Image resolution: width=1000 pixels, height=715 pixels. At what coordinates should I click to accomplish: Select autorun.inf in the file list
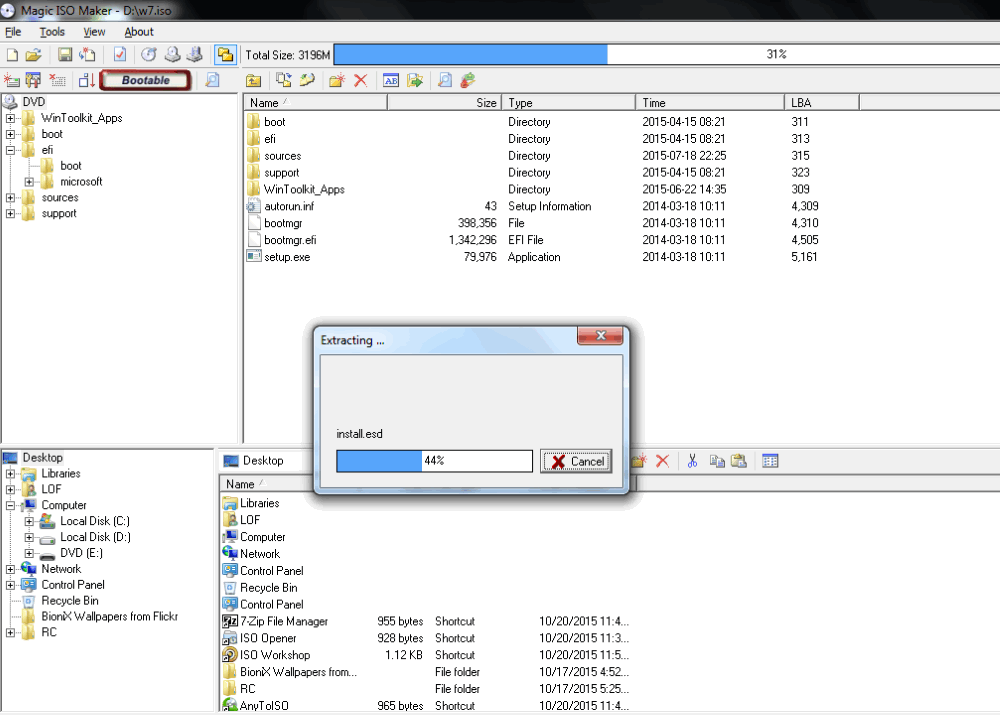point(289,207)
